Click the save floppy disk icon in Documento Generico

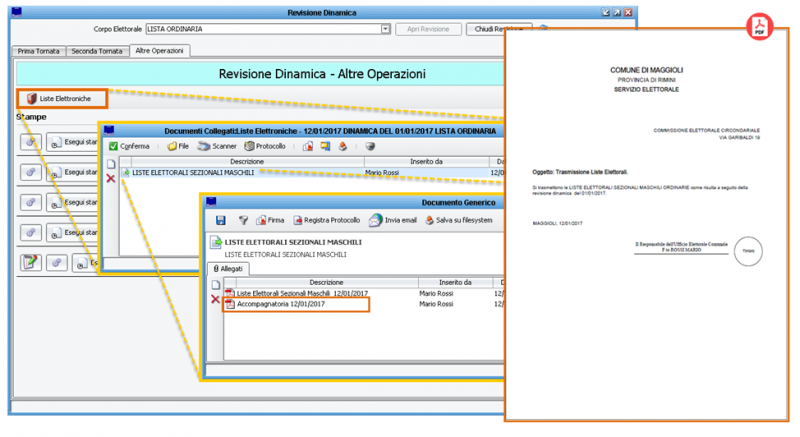tap(220, 220)
